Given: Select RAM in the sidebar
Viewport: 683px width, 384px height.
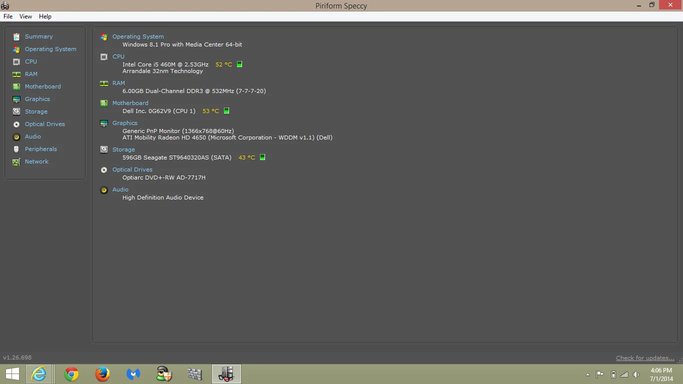Looking at the screenshot, I should tap(31, 74).
